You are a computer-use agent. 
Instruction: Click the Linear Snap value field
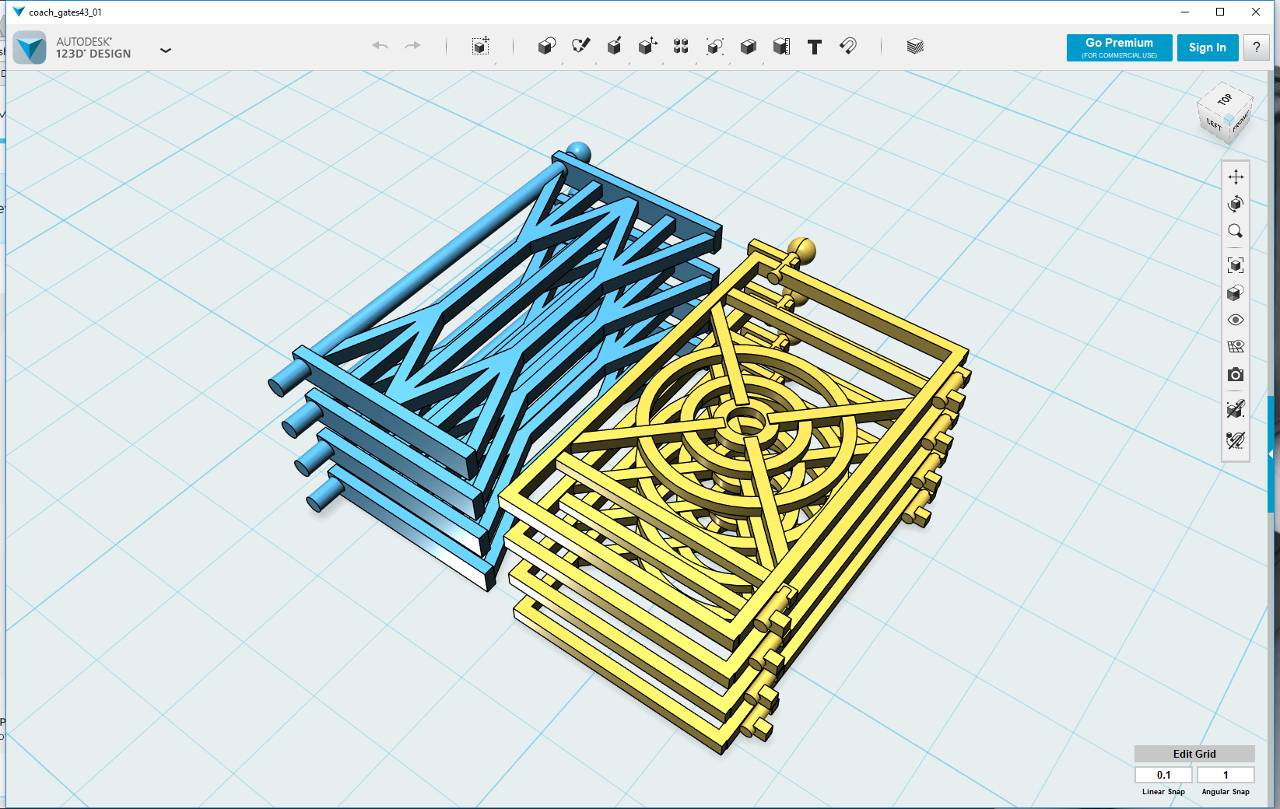tap(1163, 775)
